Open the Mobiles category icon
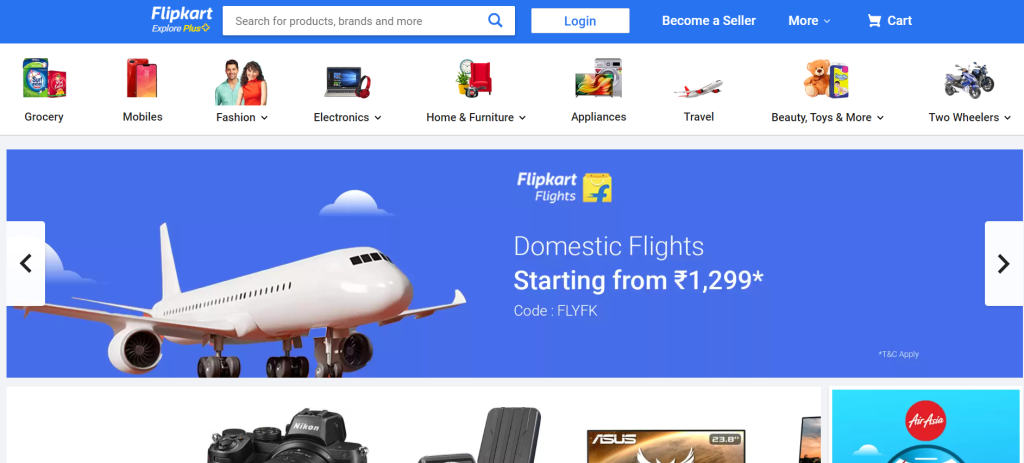 click(x=142, y=78)
